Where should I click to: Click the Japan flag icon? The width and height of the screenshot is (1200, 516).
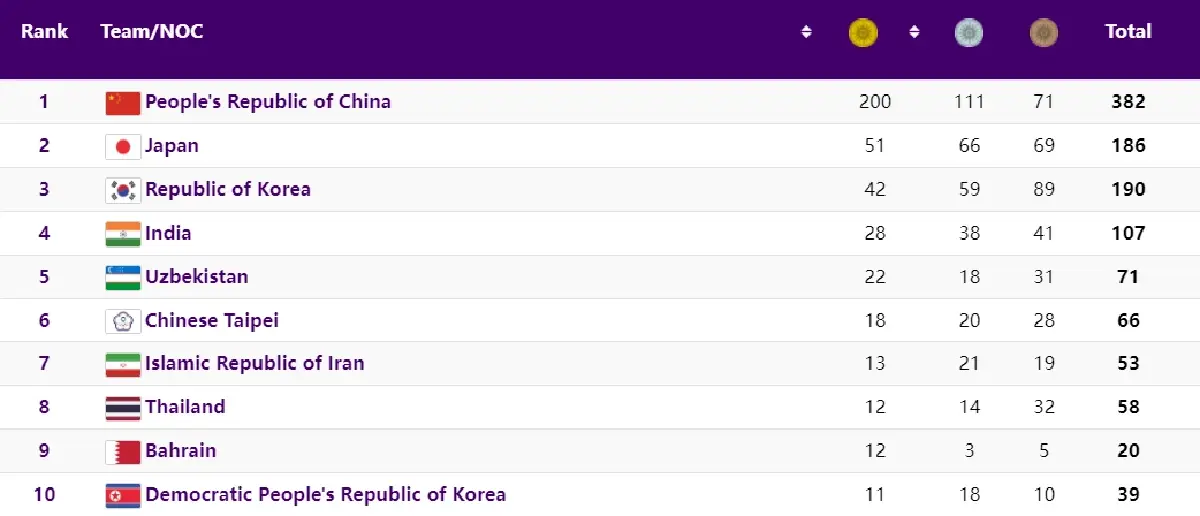[123, 146]
